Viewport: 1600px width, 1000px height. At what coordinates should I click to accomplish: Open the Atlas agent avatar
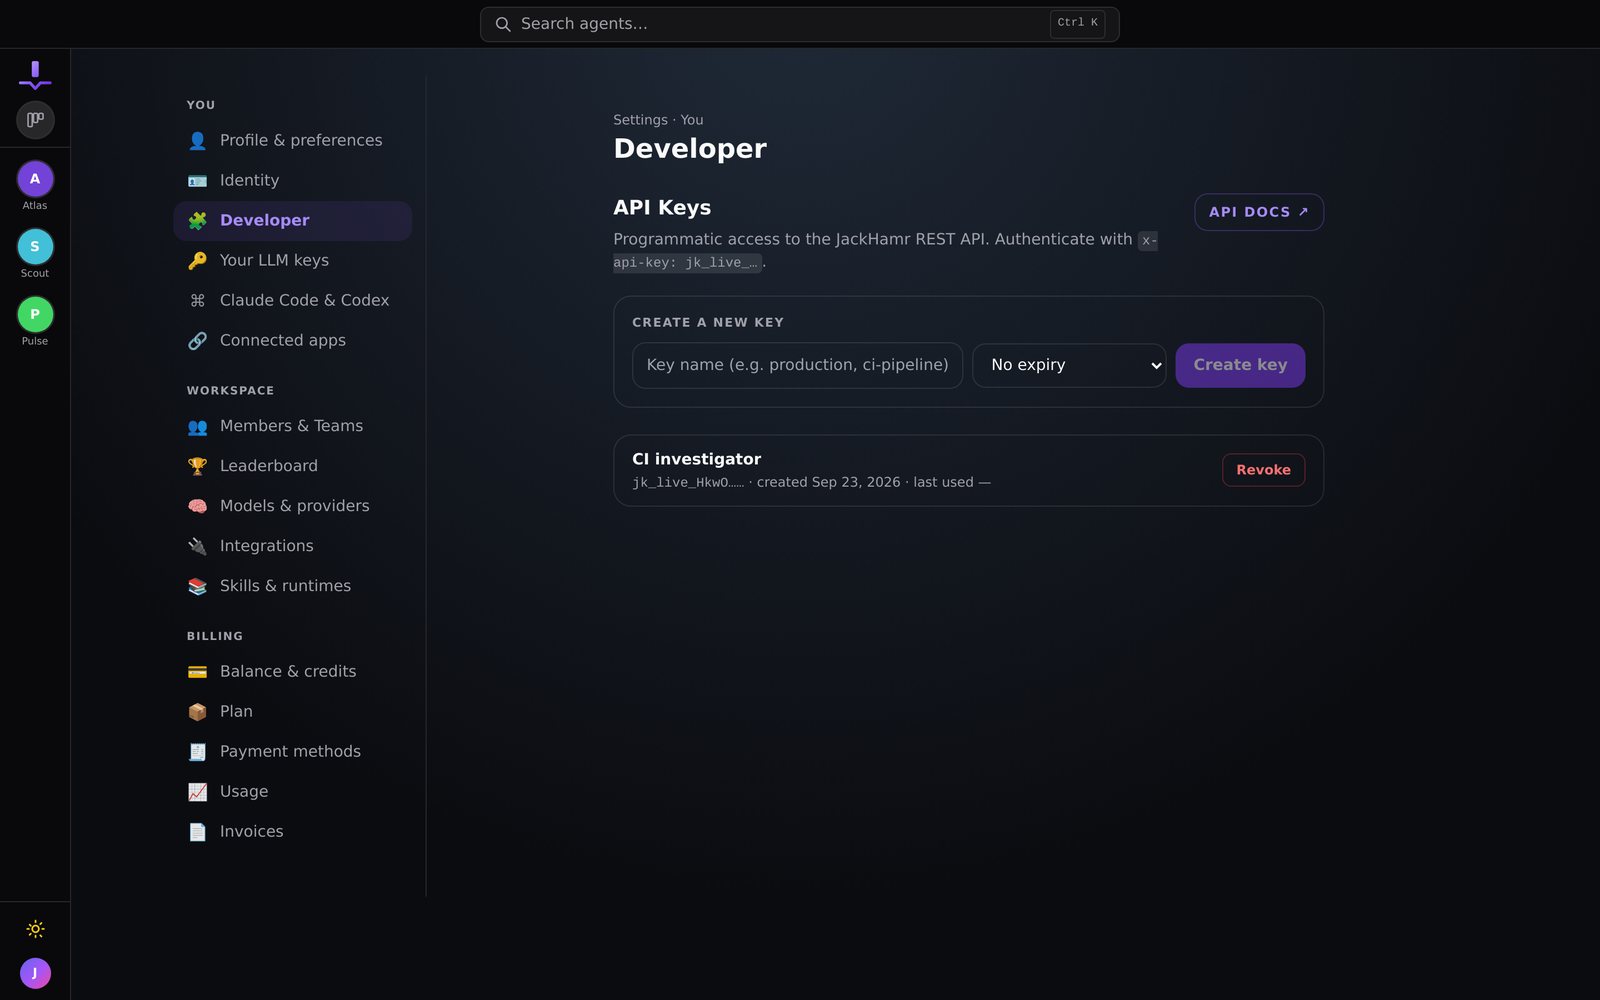35,179
